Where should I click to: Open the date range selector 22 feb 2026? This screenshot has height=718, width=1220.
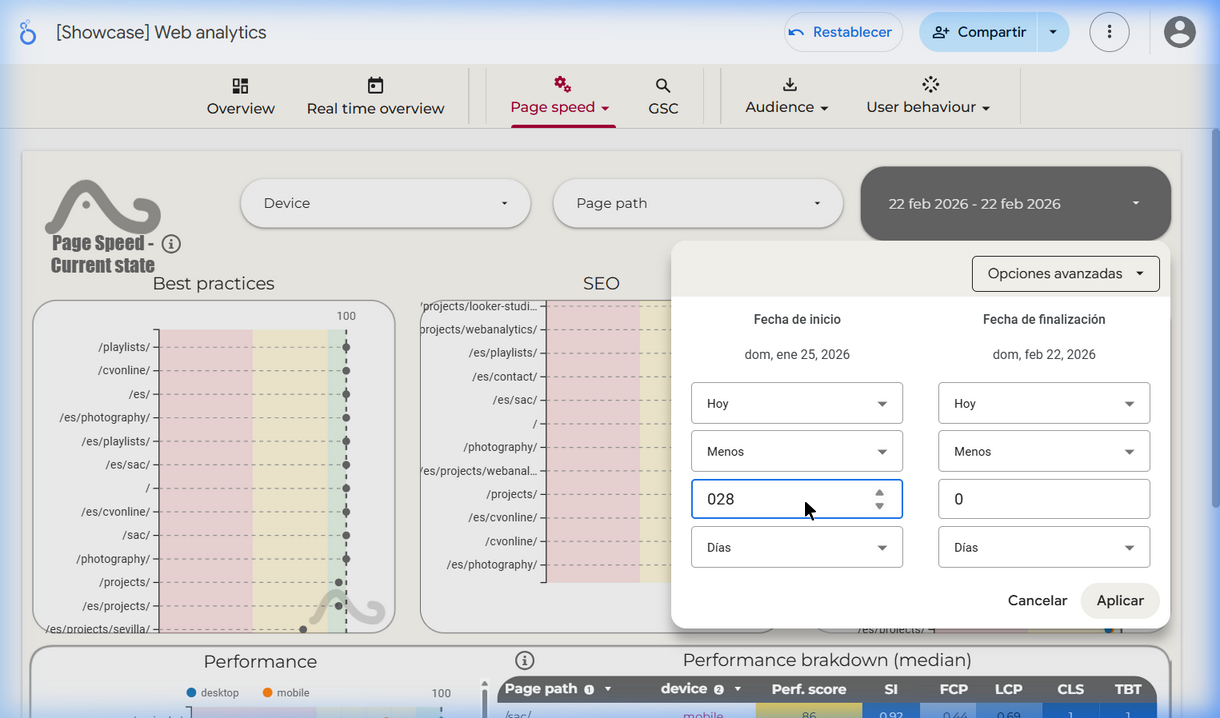point(1015,203)
